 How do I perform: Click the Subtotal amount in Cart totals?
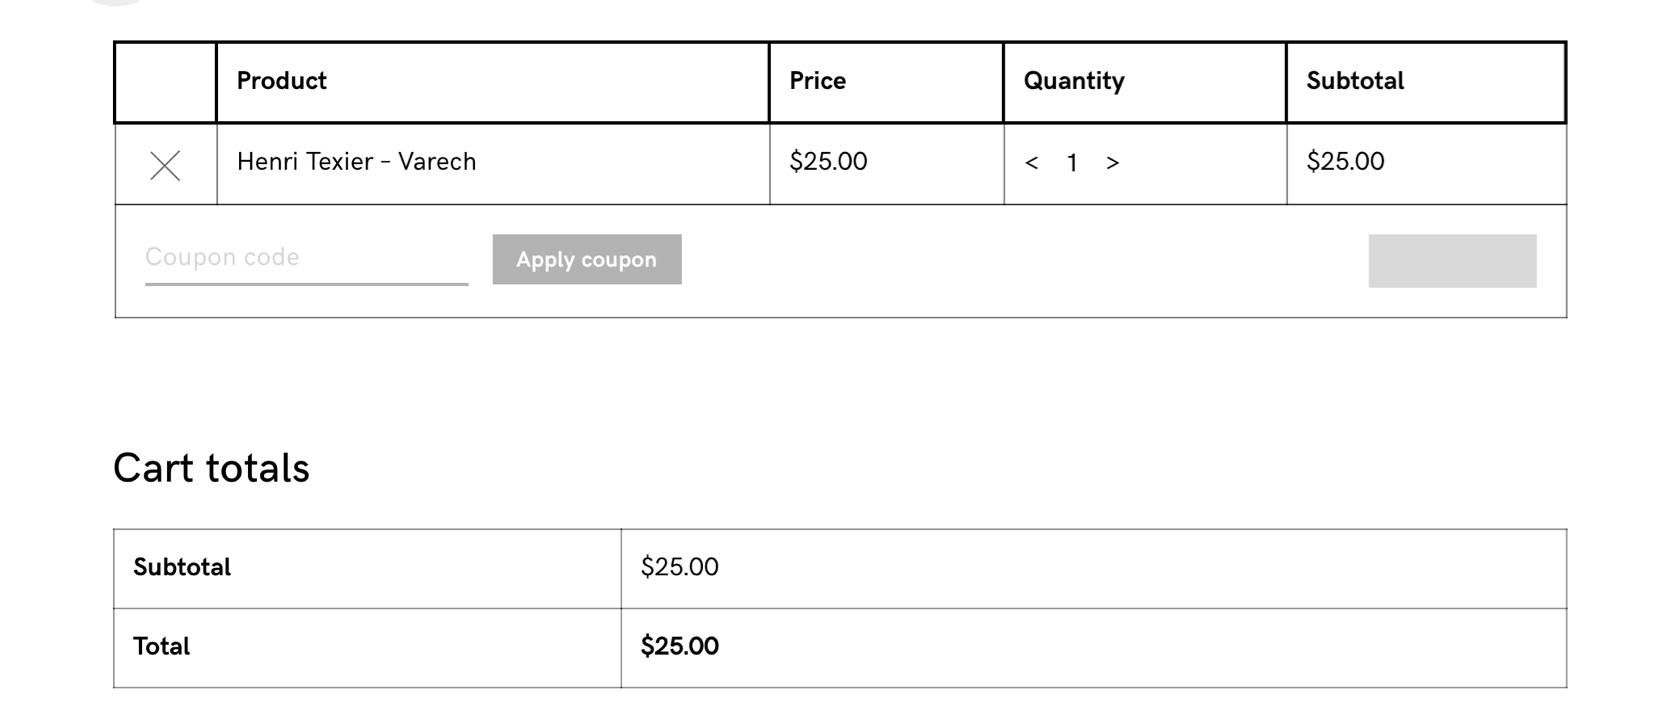point(679,567)
